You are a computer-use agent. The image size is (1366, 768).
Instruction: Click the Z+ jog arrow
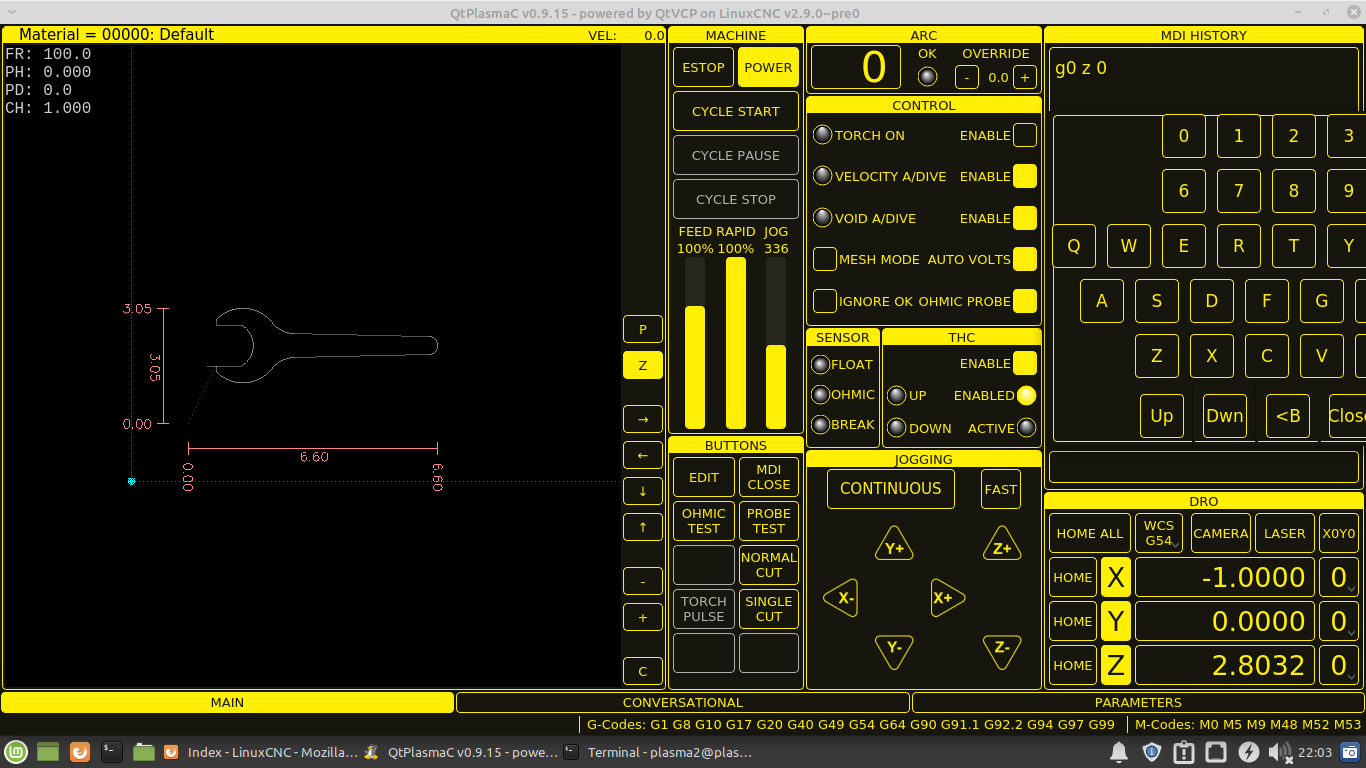(x=1001, y=544)
